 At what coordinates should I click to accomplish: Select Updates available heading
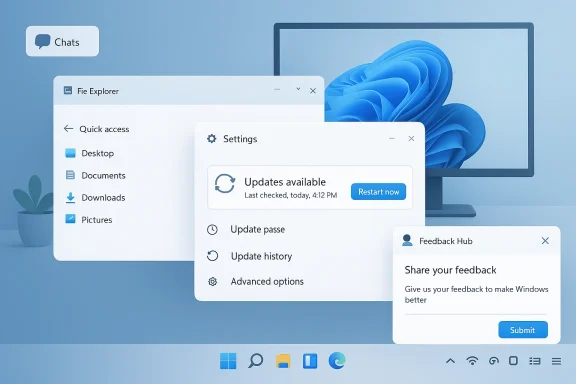coord(285,182)
